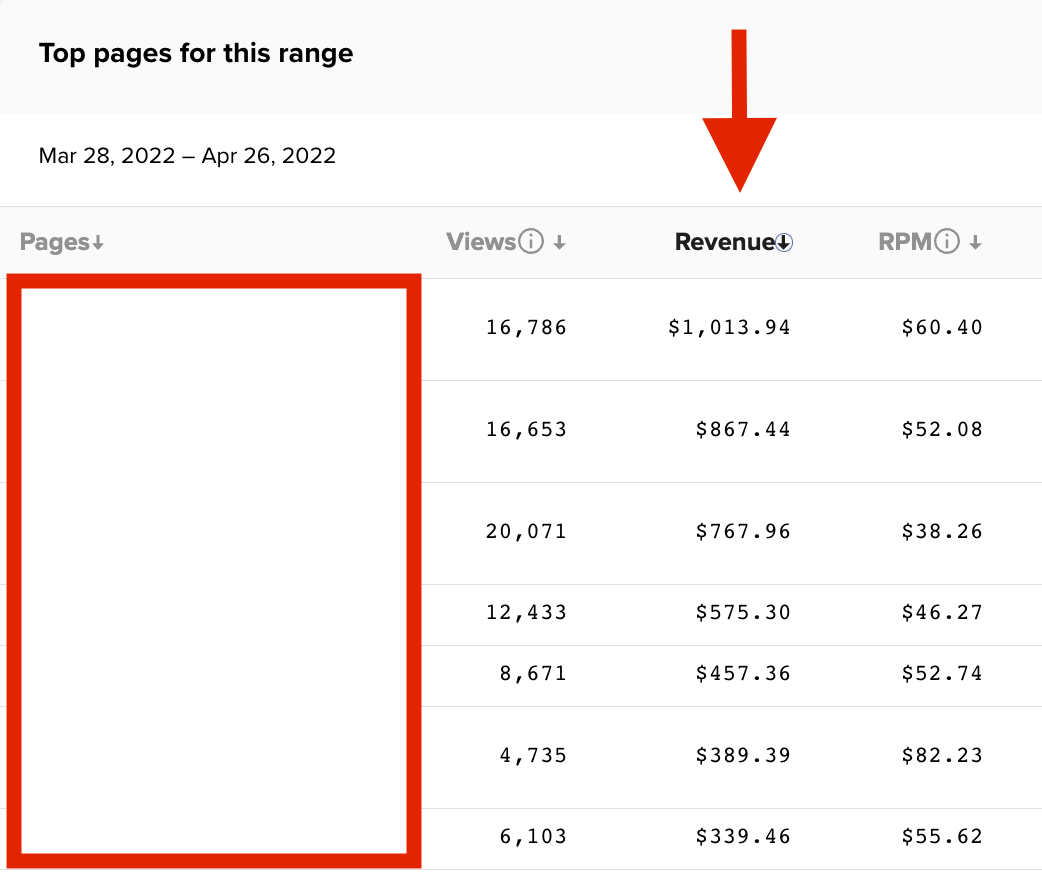
Task: Click the RPM column header label
Action: pyautogui.click(x=905, y=241)
